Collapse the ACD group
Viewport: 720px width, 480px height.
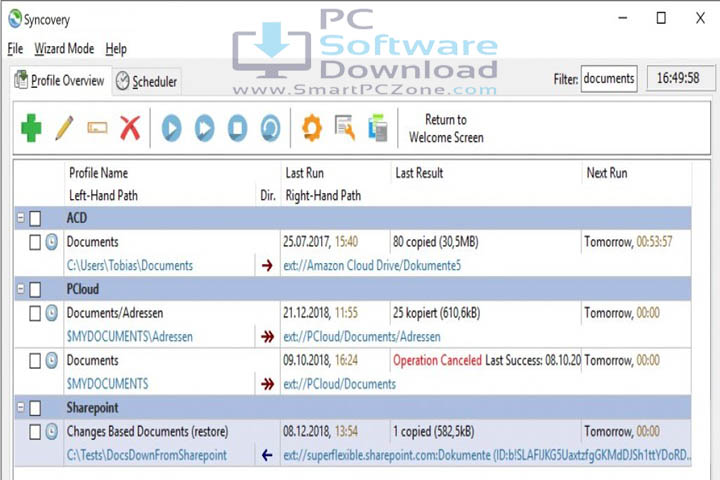[21, 217]
